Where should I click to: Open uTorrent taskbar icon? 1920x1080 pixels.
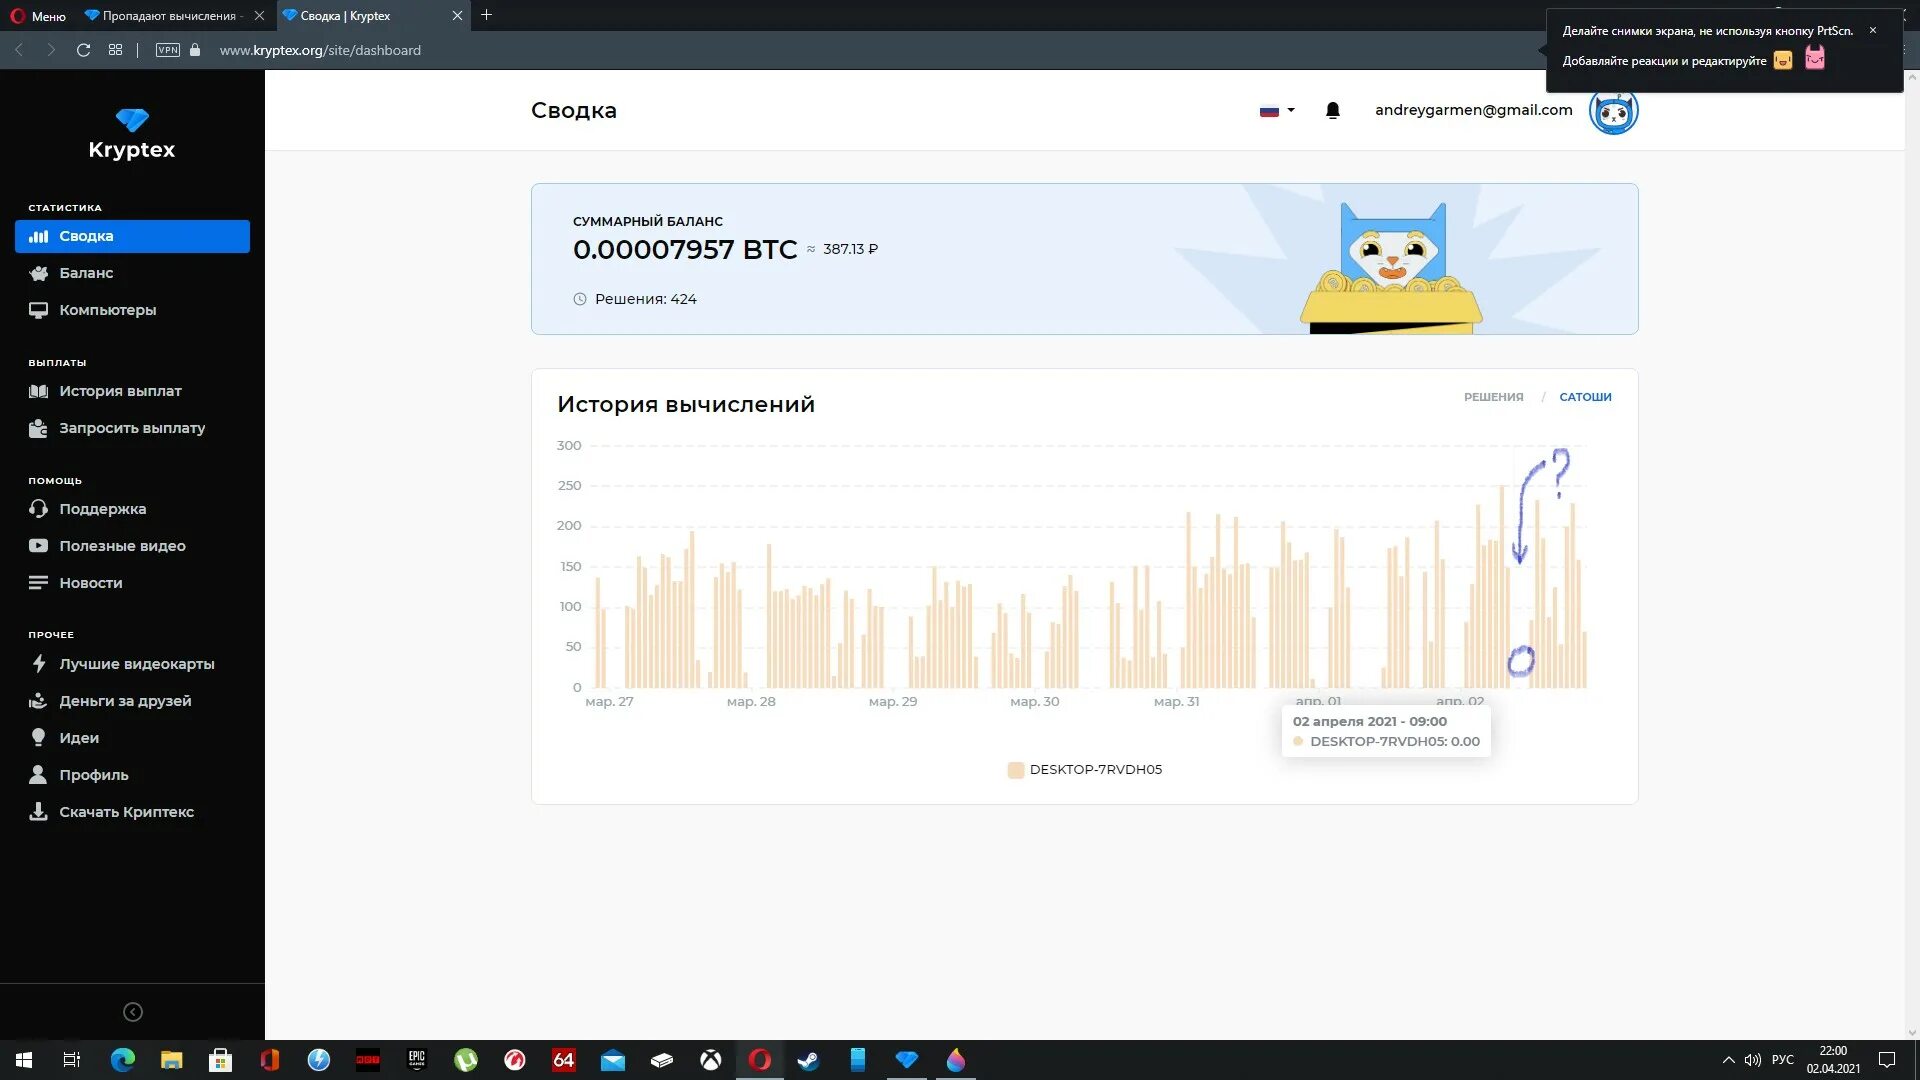[x=465, y=1060]
